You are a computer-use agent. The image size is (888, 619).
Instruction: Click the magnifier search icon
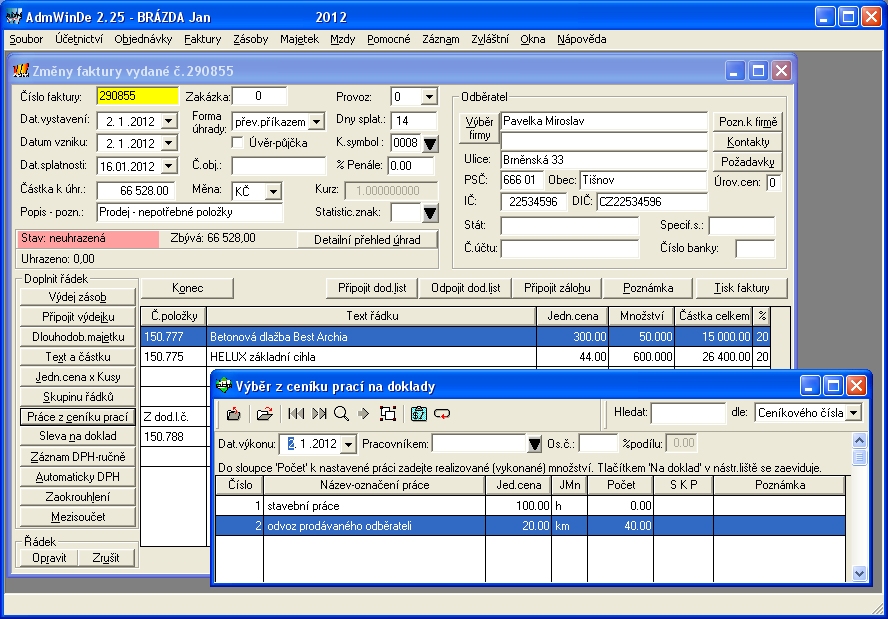tap(341, 414)
